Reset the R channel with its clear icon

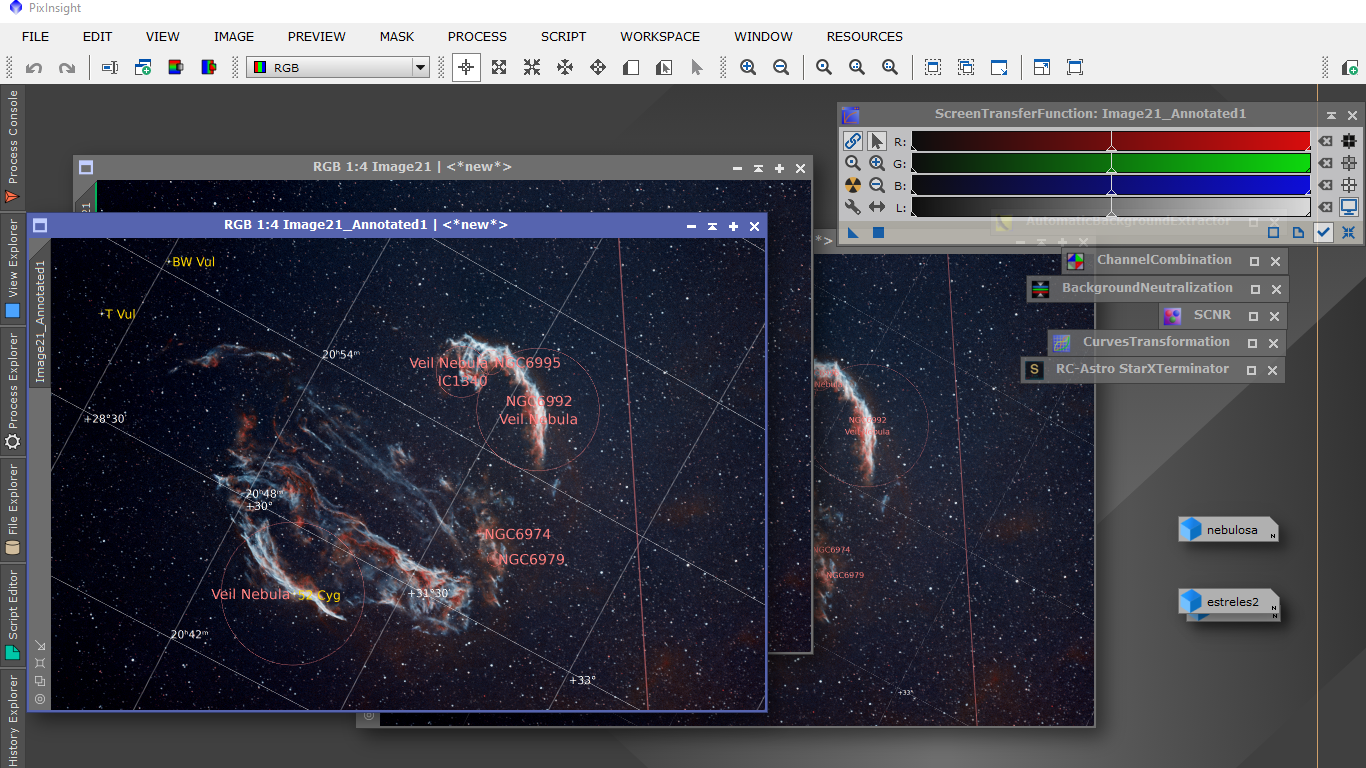[1325, 141]
